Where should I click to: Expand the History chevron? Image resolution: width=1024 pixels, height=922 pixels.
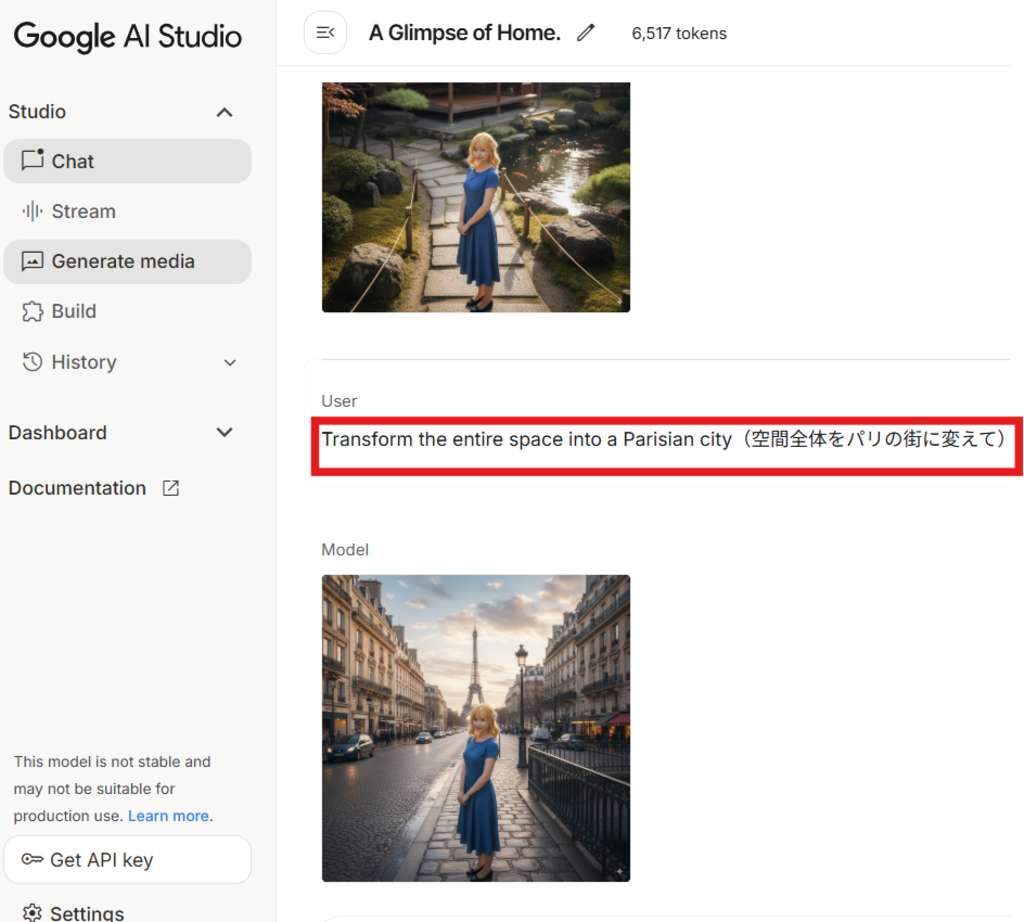(x=230, y=362)
